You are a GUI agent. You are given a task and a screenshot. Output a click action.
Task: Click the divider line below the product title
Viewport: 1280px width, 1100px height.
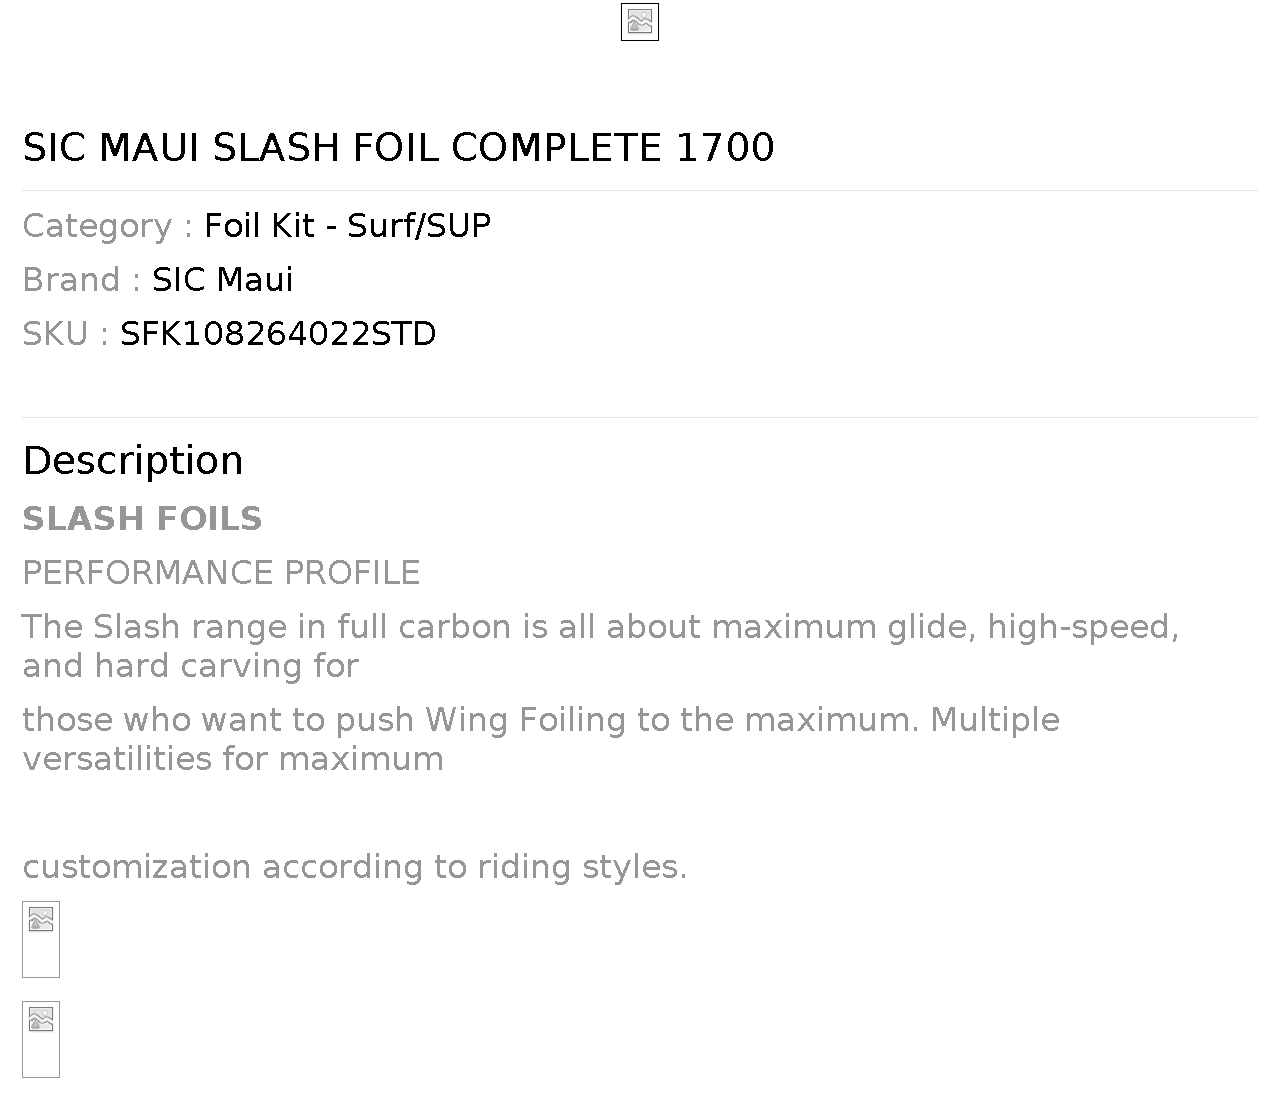coord(640,190)
